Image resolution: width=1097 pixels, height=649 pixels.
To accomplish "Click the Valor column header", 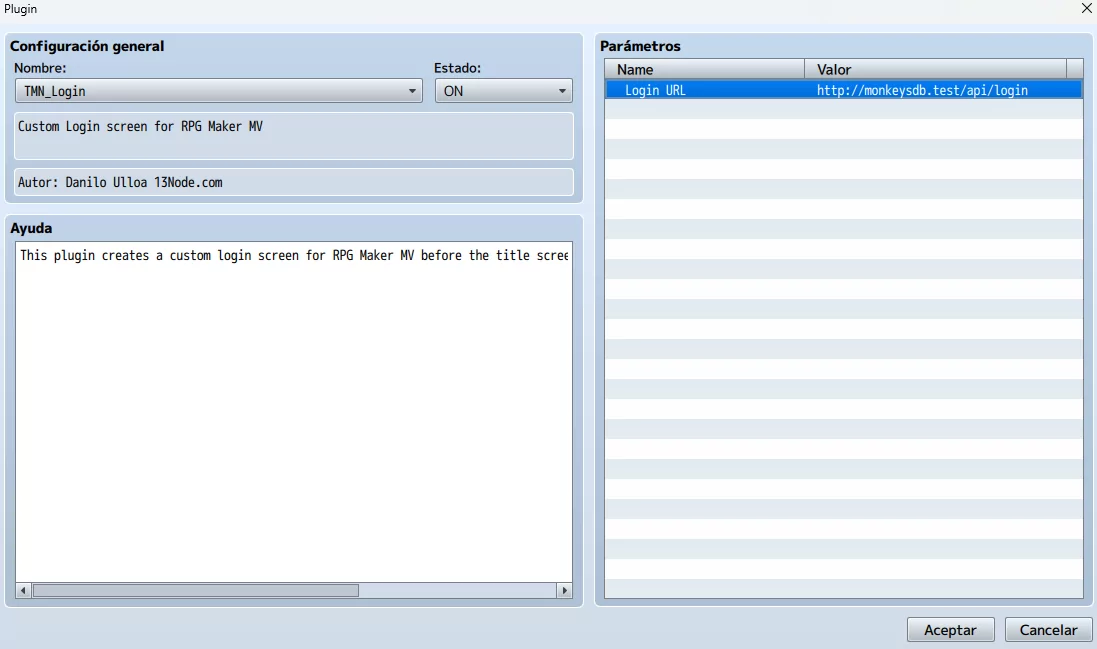I will [935, 69].
